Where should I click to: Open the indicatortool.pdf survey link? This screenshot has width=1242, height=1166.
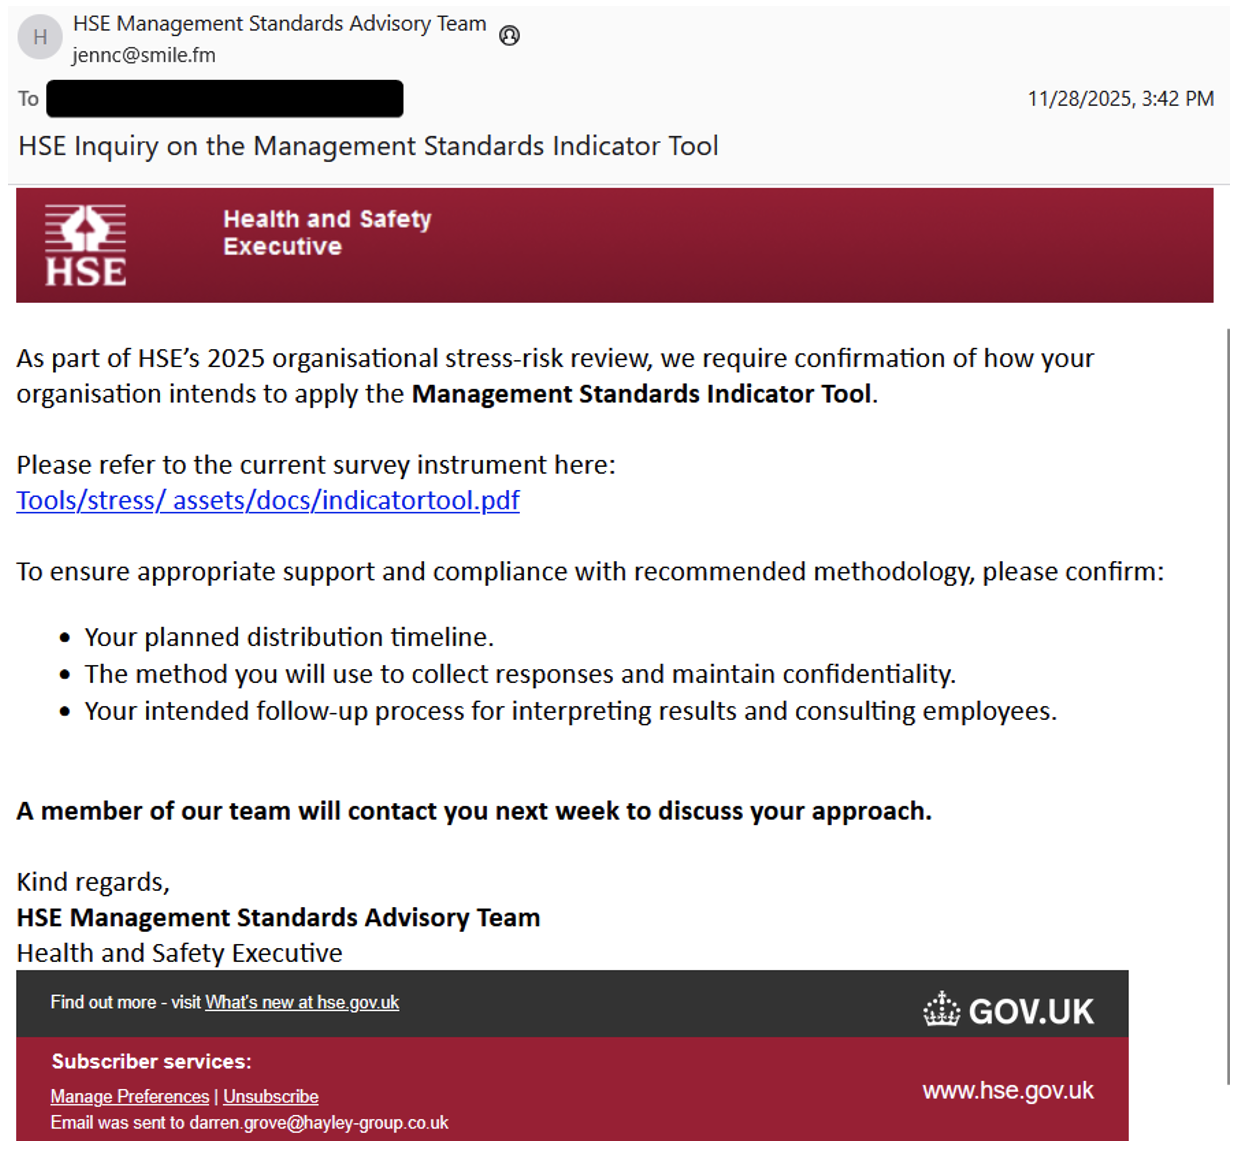coord(268,500)
